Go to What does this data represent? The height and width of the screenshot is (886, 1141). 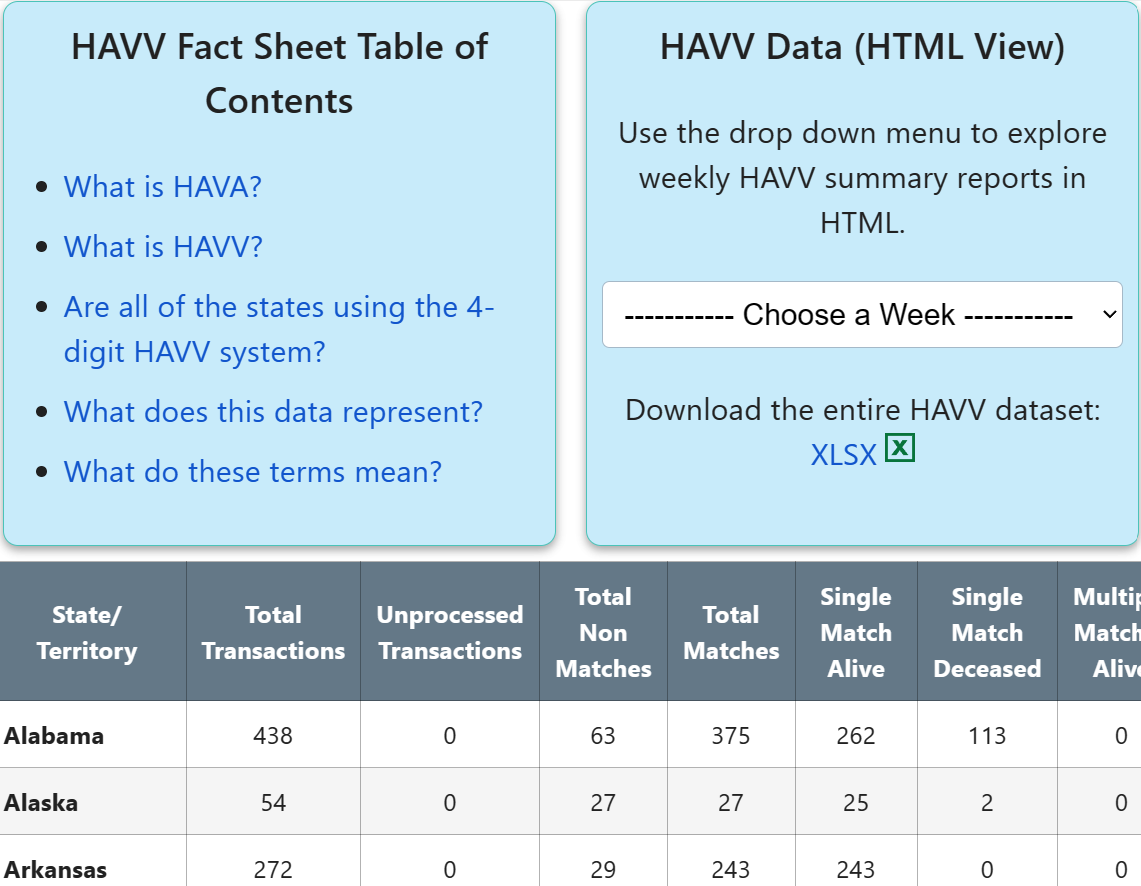pyautogui.click(x=273, y=412)
